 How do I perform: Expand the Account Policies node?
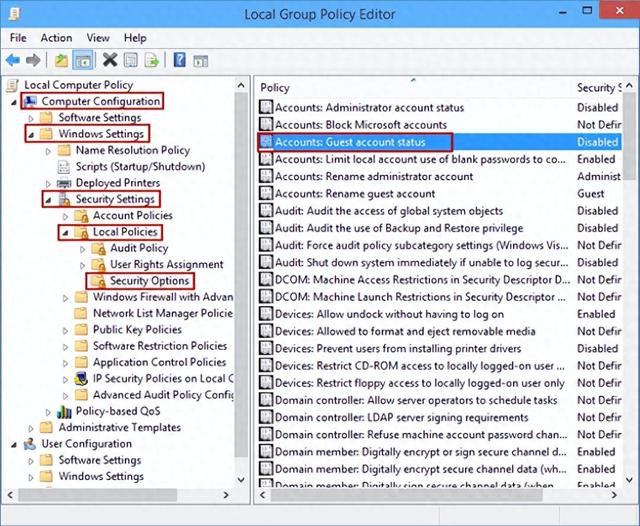65,216
